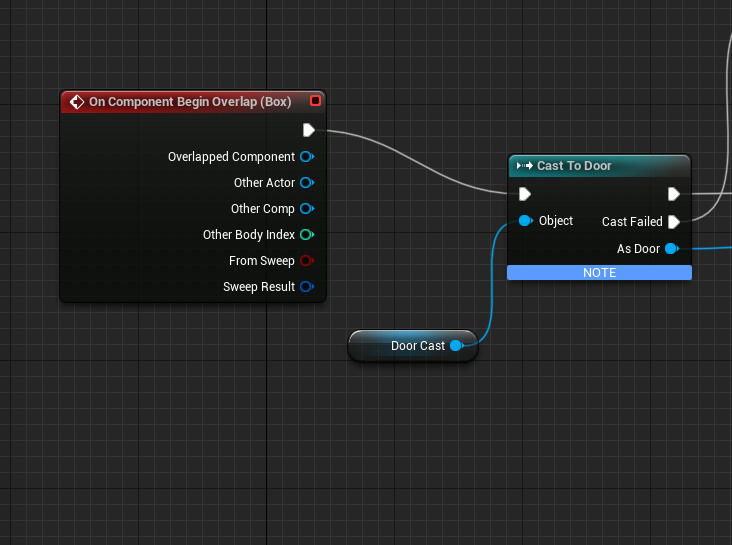Click the Cast Failed execution pin

click(x=673, y=222)
